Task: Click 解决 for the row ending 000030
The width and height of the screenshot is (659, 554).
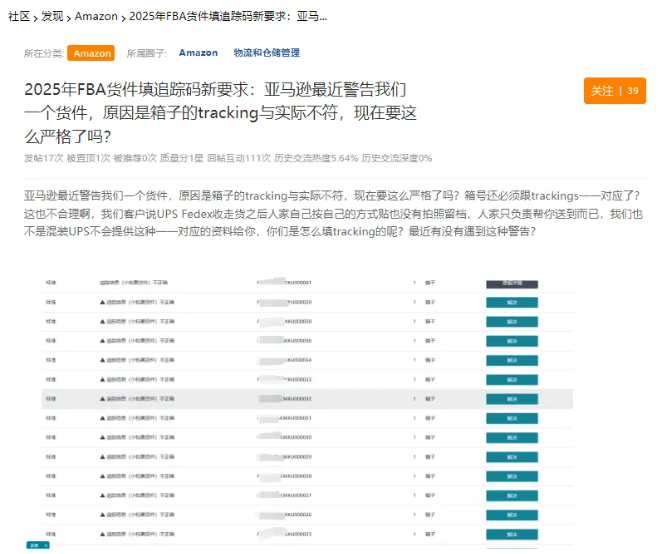Action: [512, 438]
